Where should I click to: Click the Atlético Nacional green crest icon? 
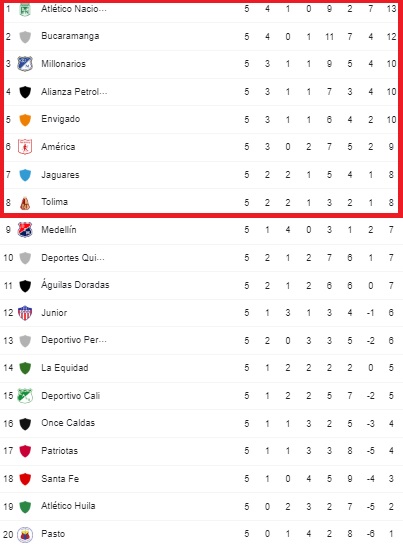(25, 9)
